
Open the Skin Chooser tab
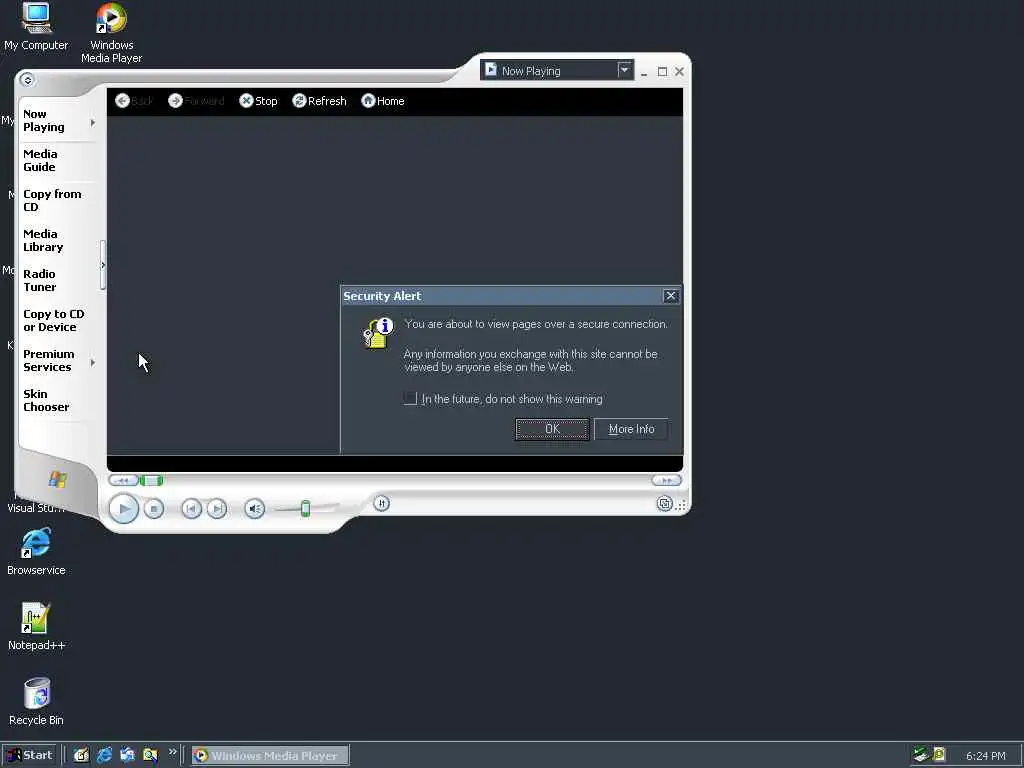tap(46, 400)
